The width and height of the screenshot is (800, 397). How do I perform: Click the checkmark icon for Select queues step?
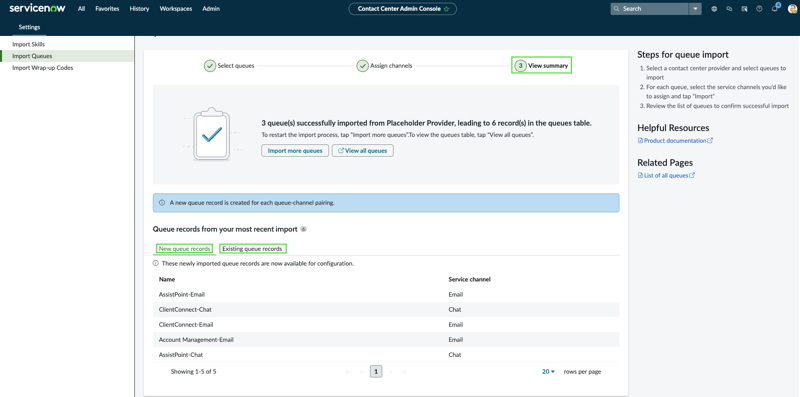coord(210,66)
